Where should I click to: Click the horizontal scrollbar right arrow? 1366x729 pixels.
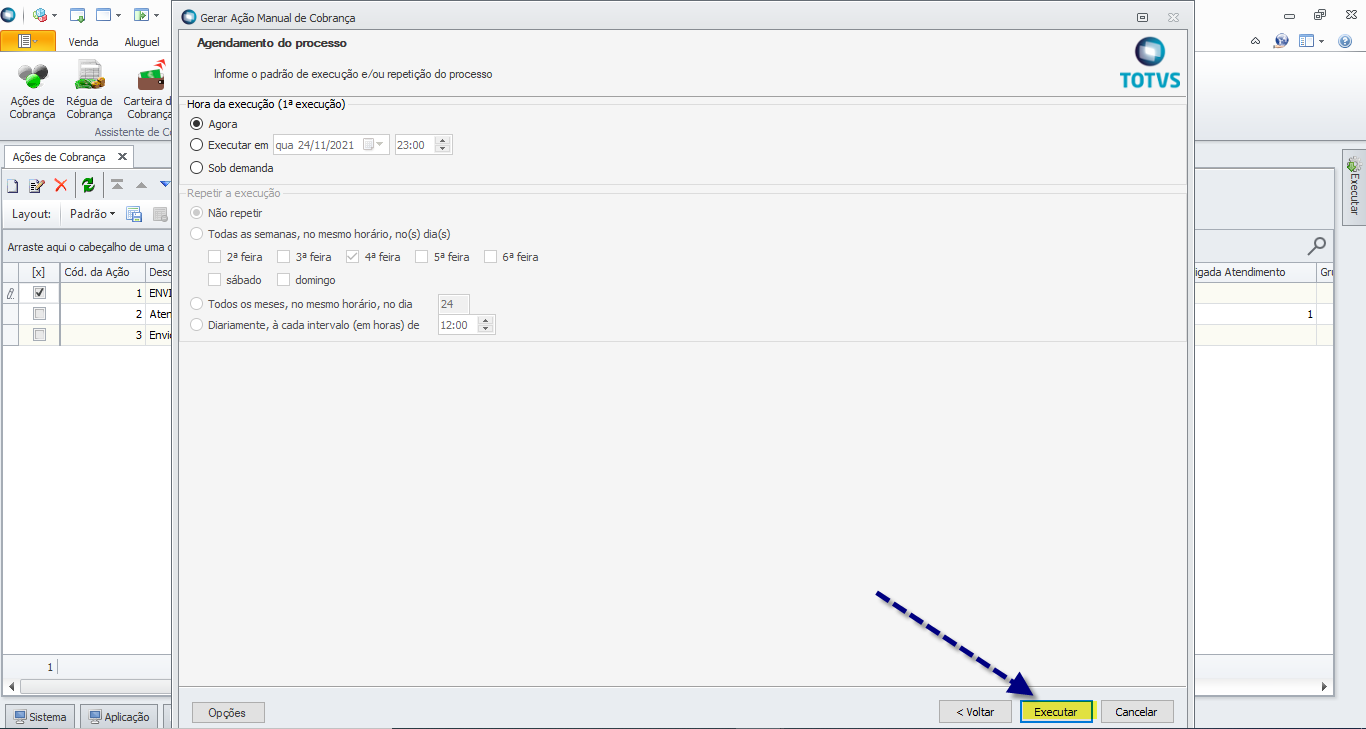point(1325,687)
